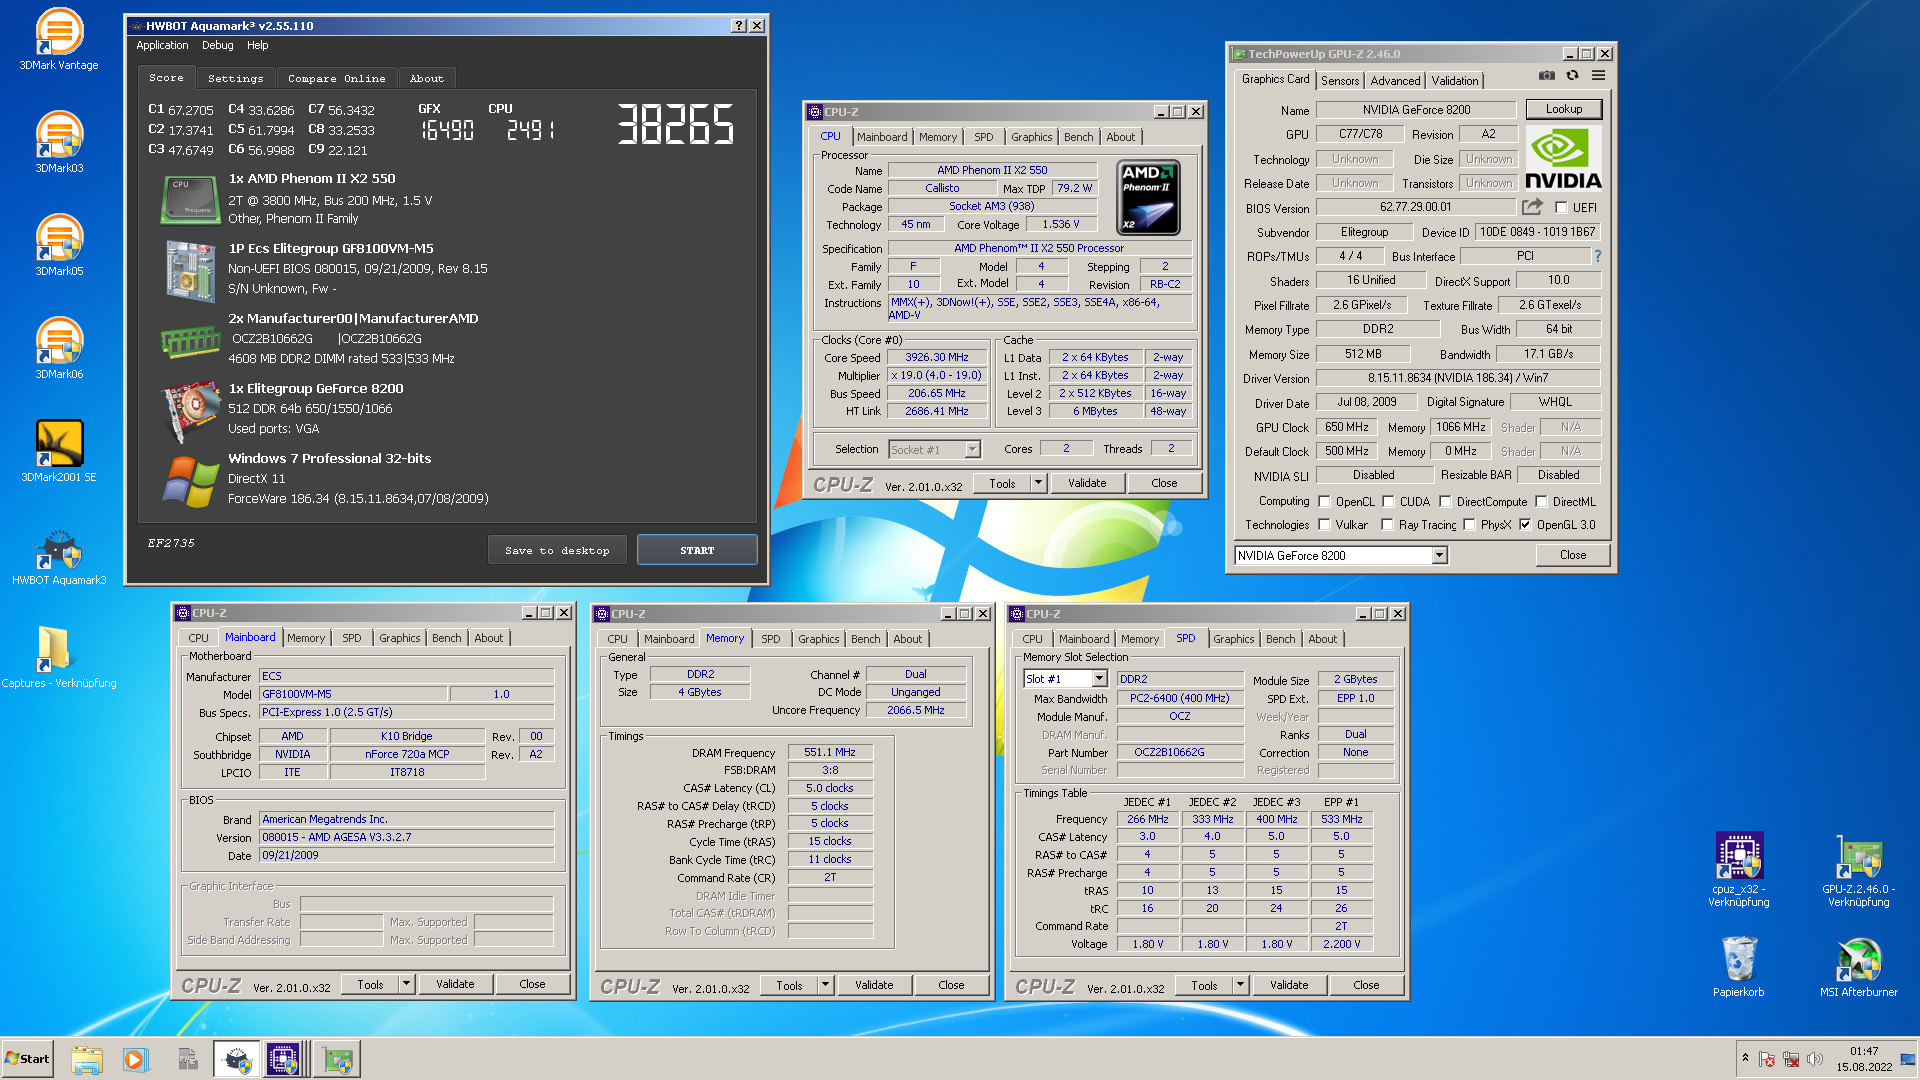The image size is (1920, 1080).
Task: Switch to Compare Online tab in Aquamark
Action: (x=337, y=78)
